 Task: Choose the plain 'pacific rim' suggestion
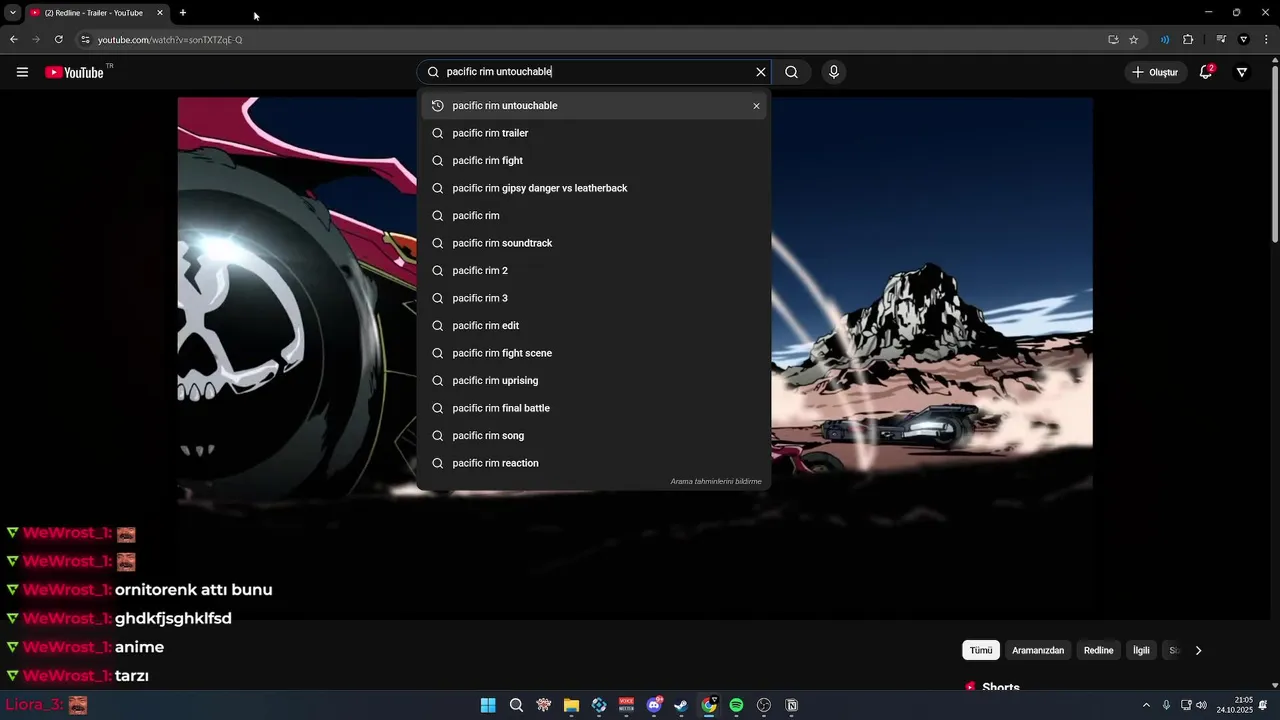click(594, 216)
